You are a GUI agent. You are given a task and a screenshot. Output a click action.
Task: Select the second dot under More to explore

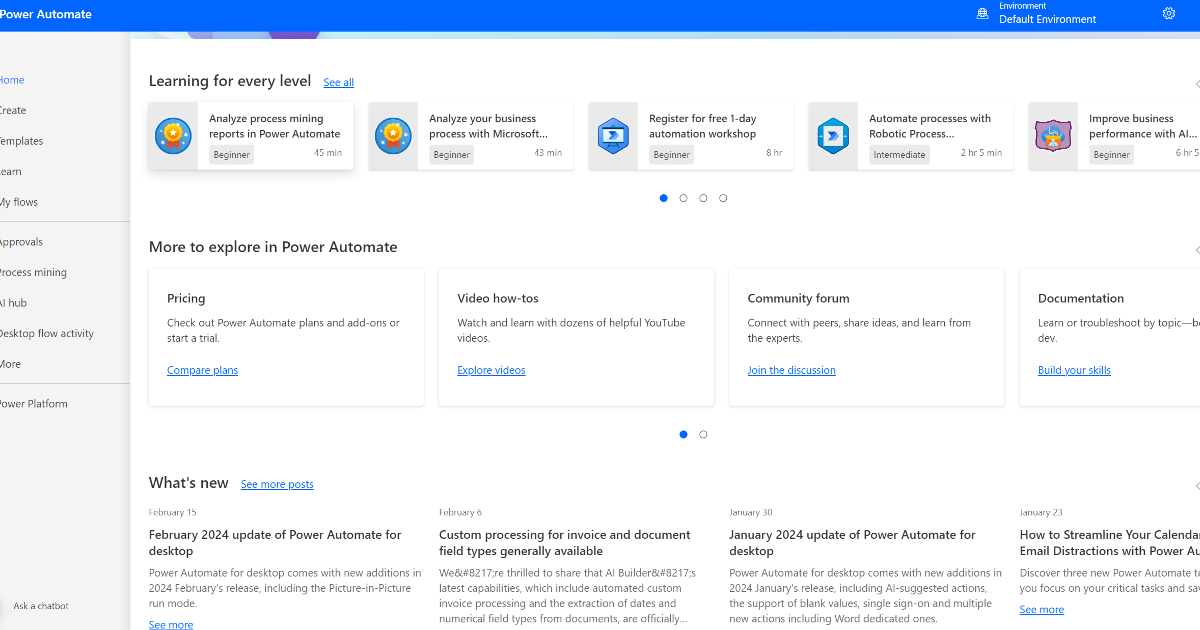point(703,434)
